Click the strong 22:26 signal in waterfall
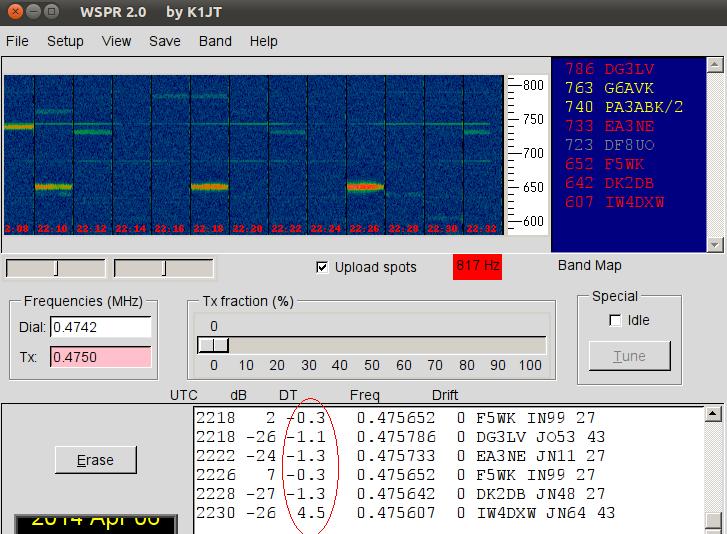The image size is (727, 534). pos(365,187)
